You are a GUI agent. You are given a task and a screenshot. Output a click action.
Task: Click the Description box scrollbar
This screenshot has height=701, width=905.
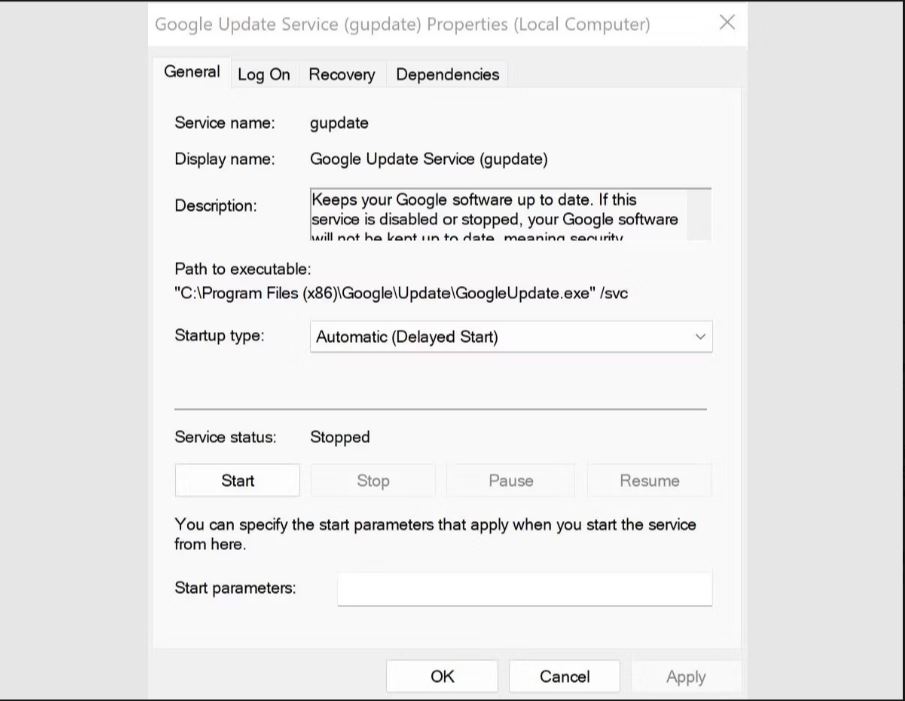(x=699, y=214)
